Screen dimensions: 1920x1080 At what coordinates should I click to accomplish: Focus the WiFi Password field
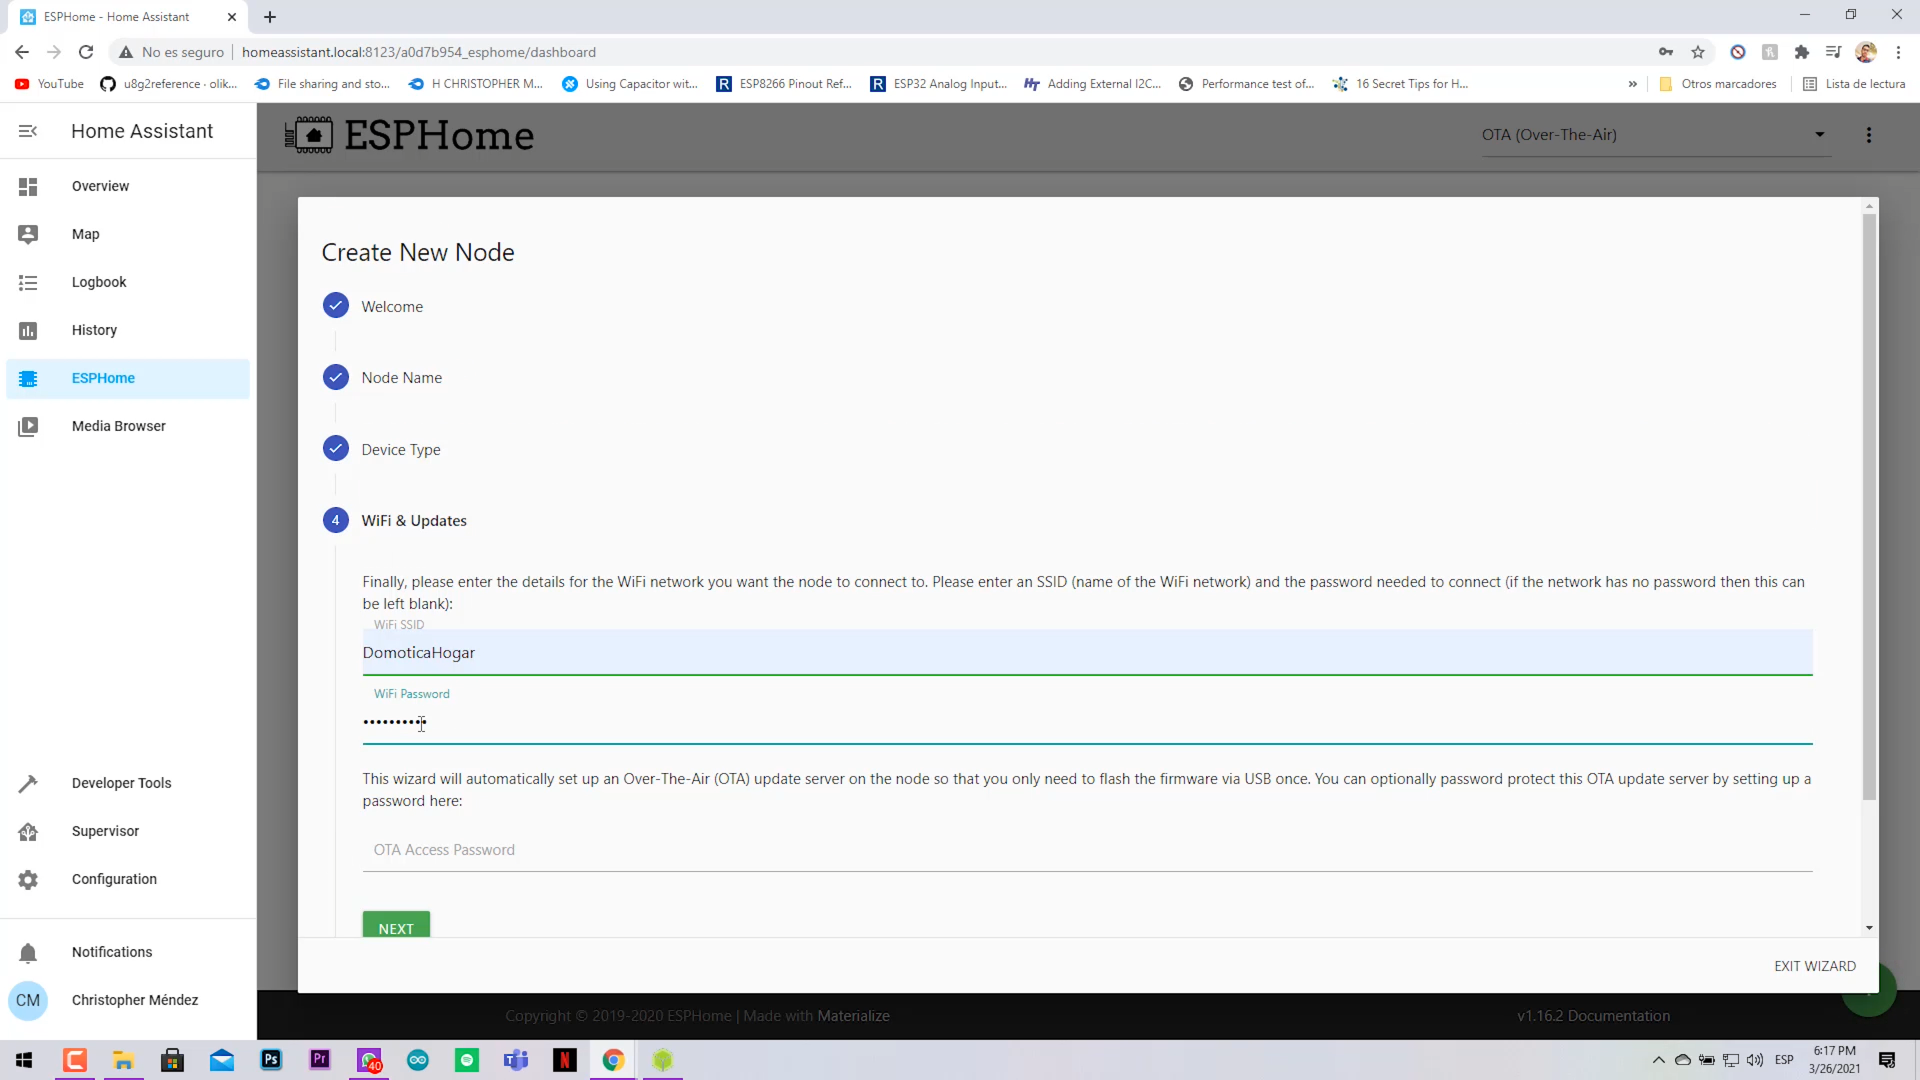(1087, 722)
